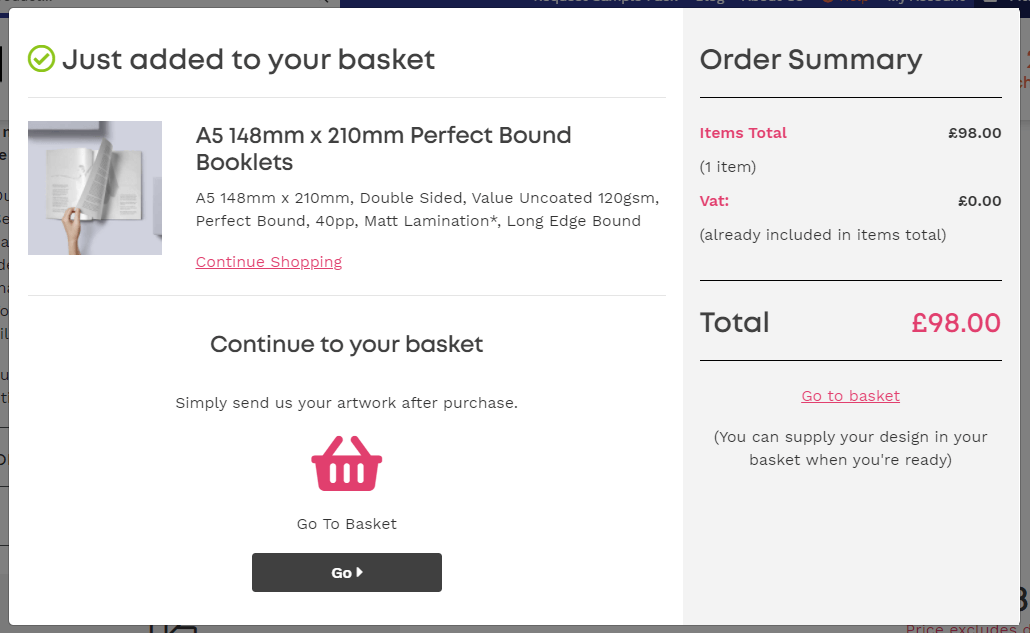Click the green checkmark confirmation icon
This screenshot has height=633, width=1030.
point(40,60)
